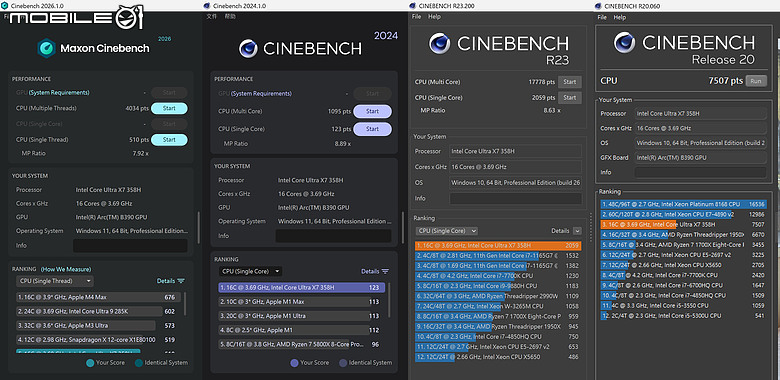Open the System Requirements link in Cinebench 2024

coord(261,94)
